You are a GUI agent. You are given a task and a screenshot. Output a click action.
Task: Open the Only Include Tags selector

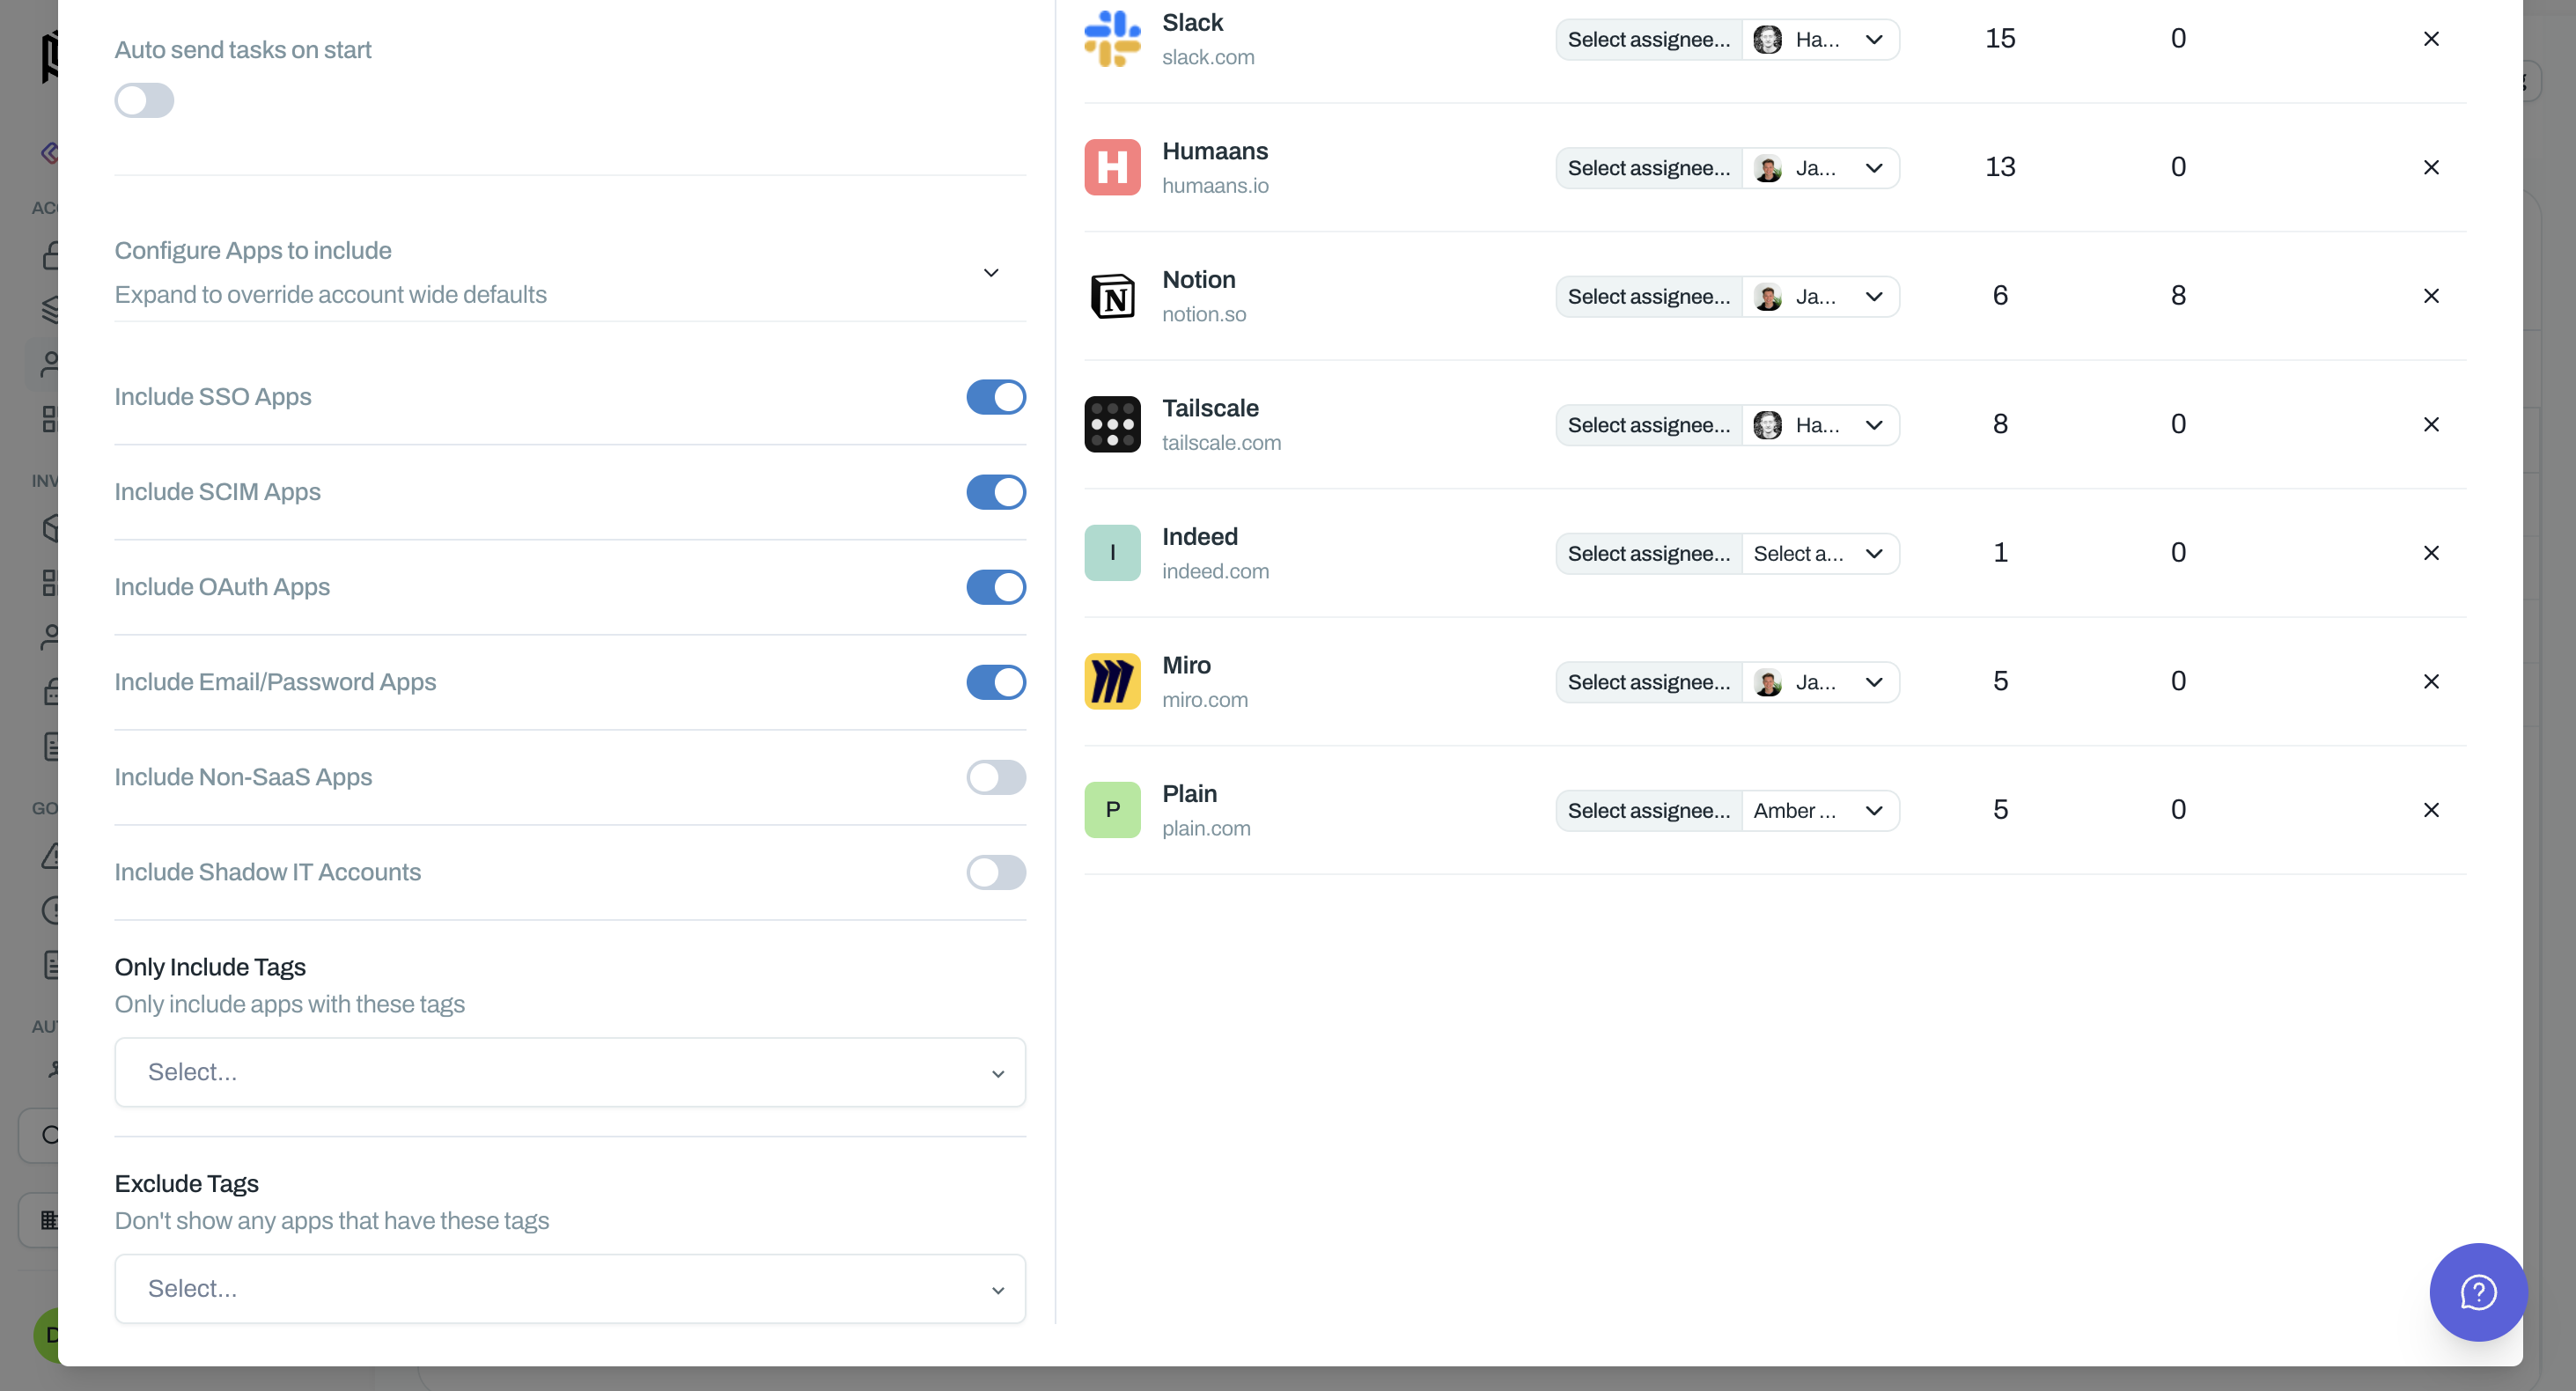point(570,1071)
